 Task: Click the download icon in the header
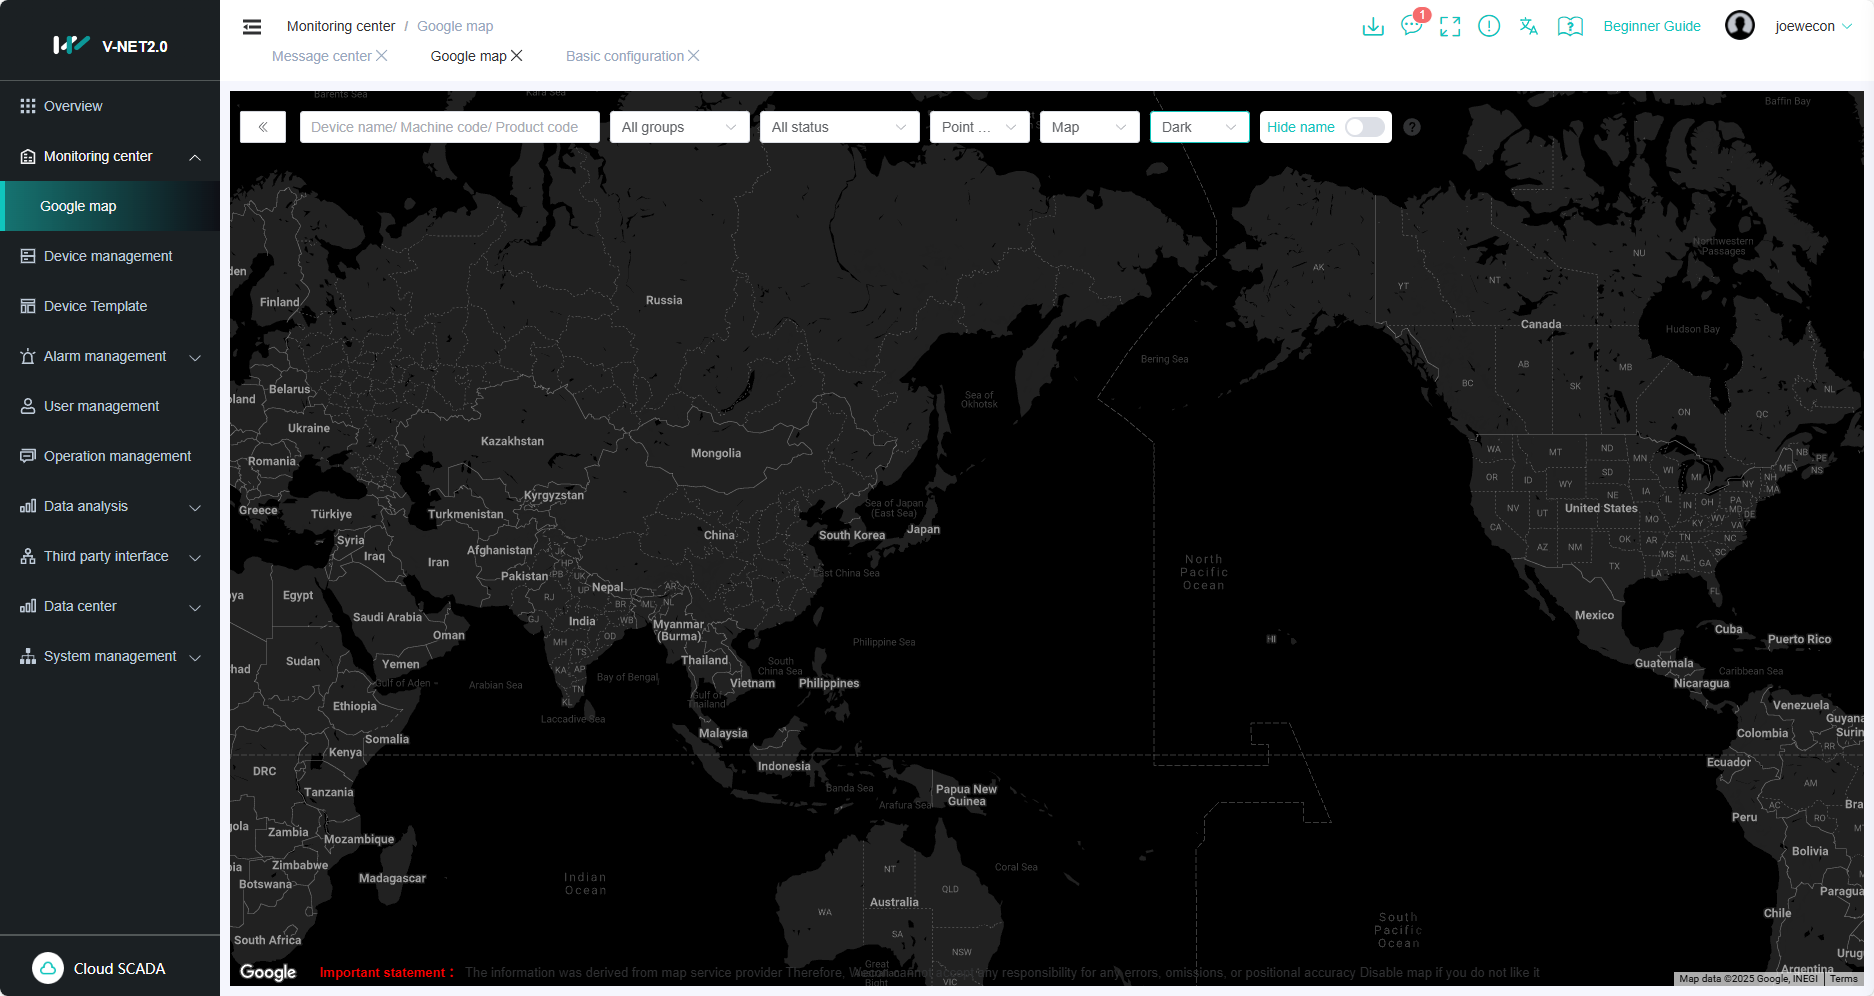point(1373,27)
